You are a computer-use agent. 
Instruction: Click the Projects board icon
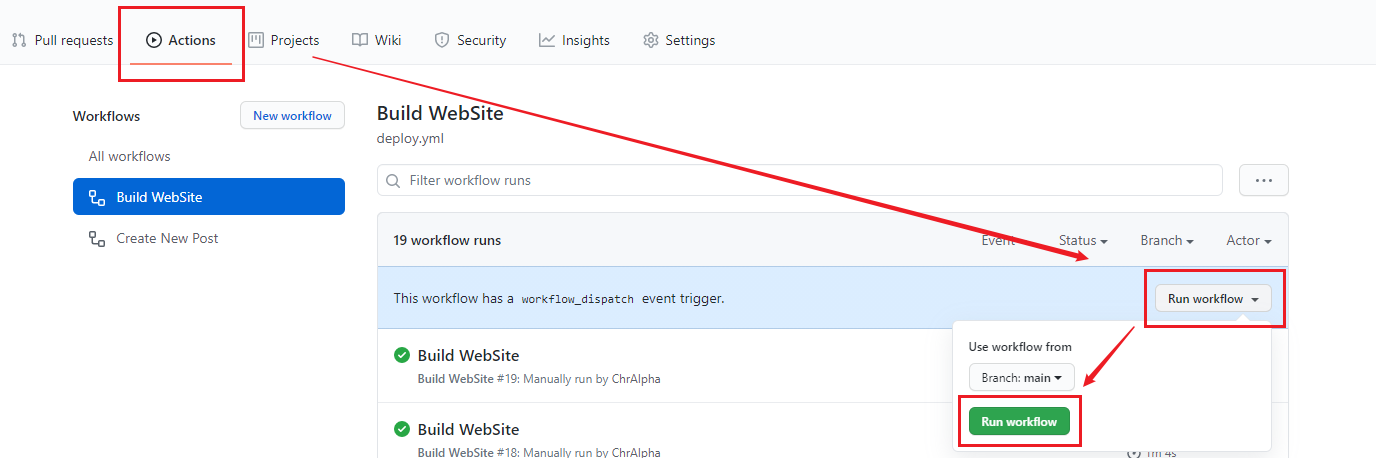[x=256, y=40]
